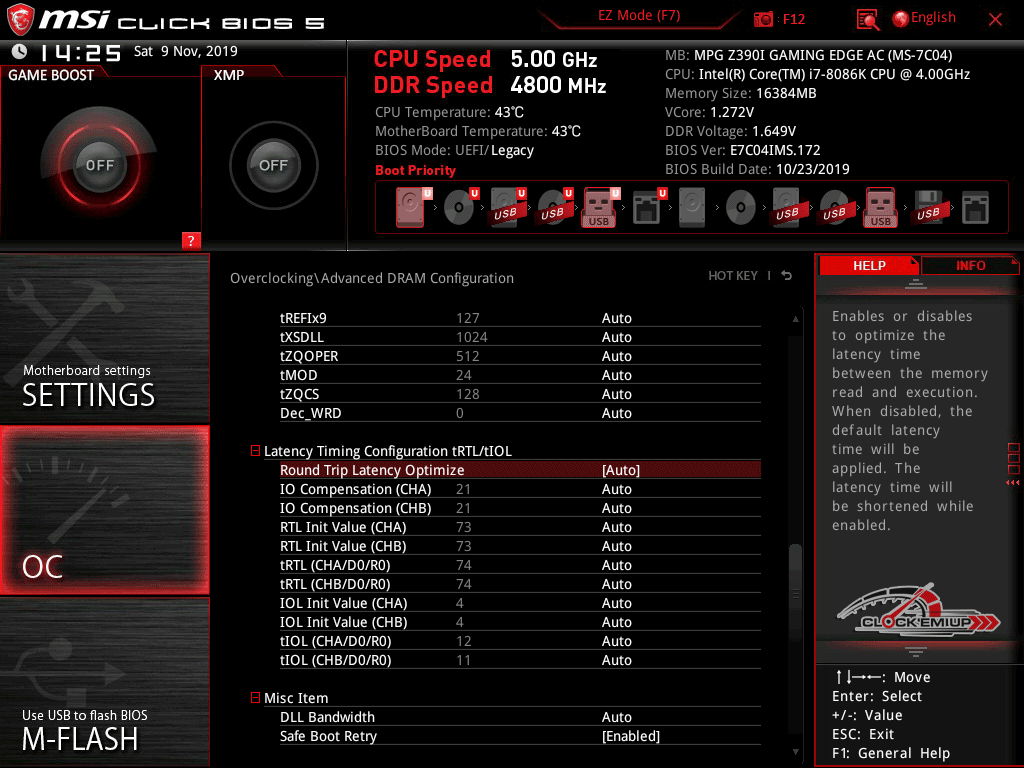The height and width of the screenshot is (768, 1024).
Task: Click the red question mark help icon
Action: (x=191, y=240)
